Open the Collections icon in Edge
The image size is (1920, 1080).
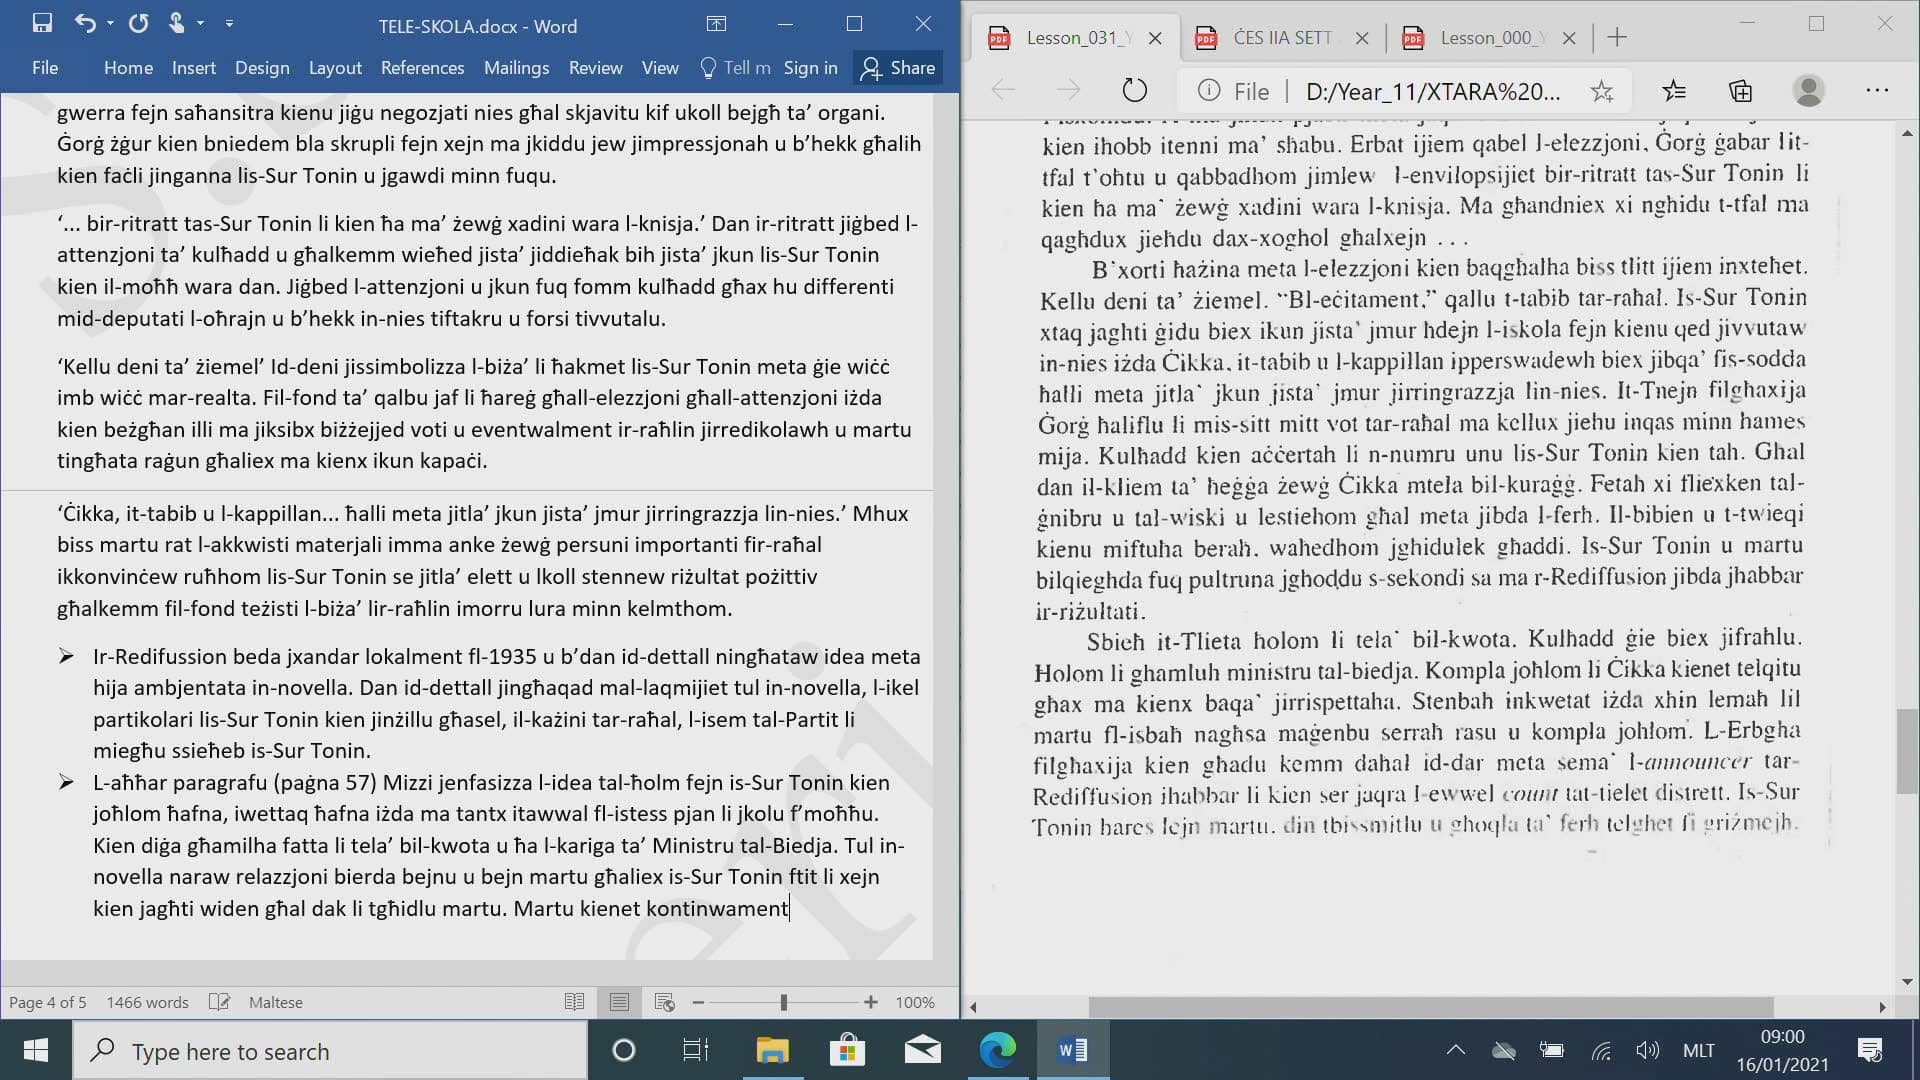pyautogui.click(x=1740, y=91)
